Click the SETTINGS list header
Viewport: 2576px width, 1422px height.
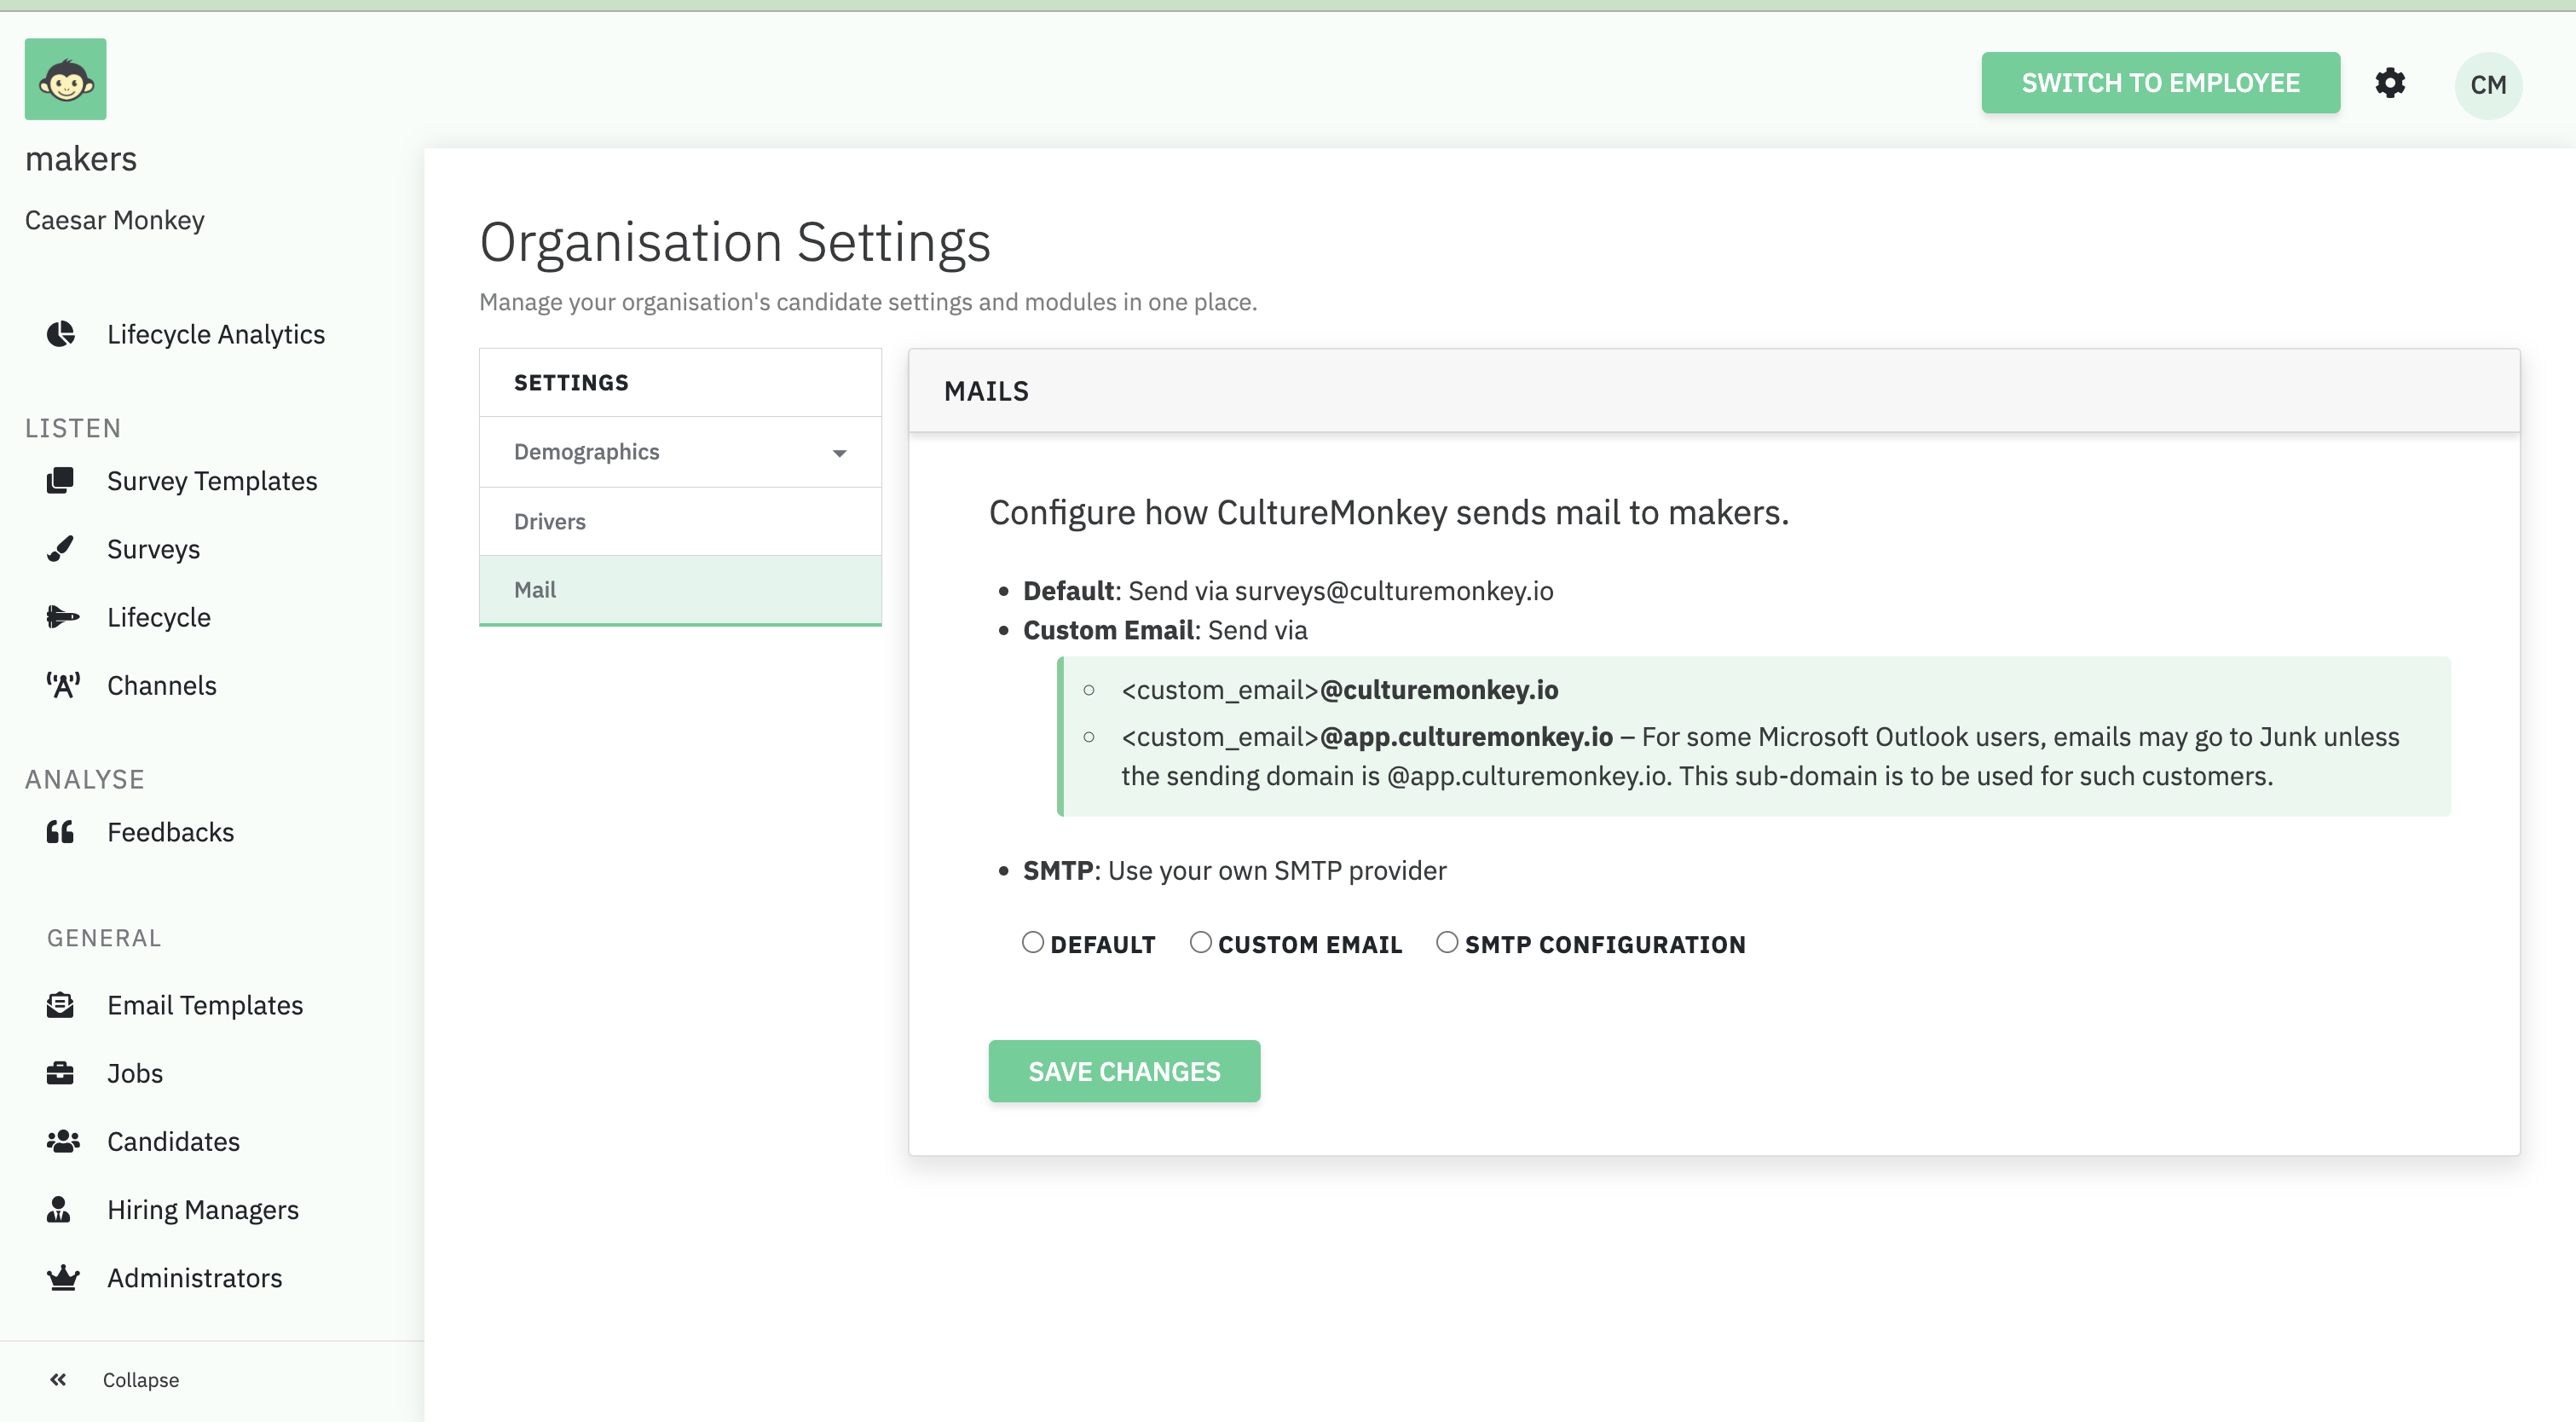(680, 383)
